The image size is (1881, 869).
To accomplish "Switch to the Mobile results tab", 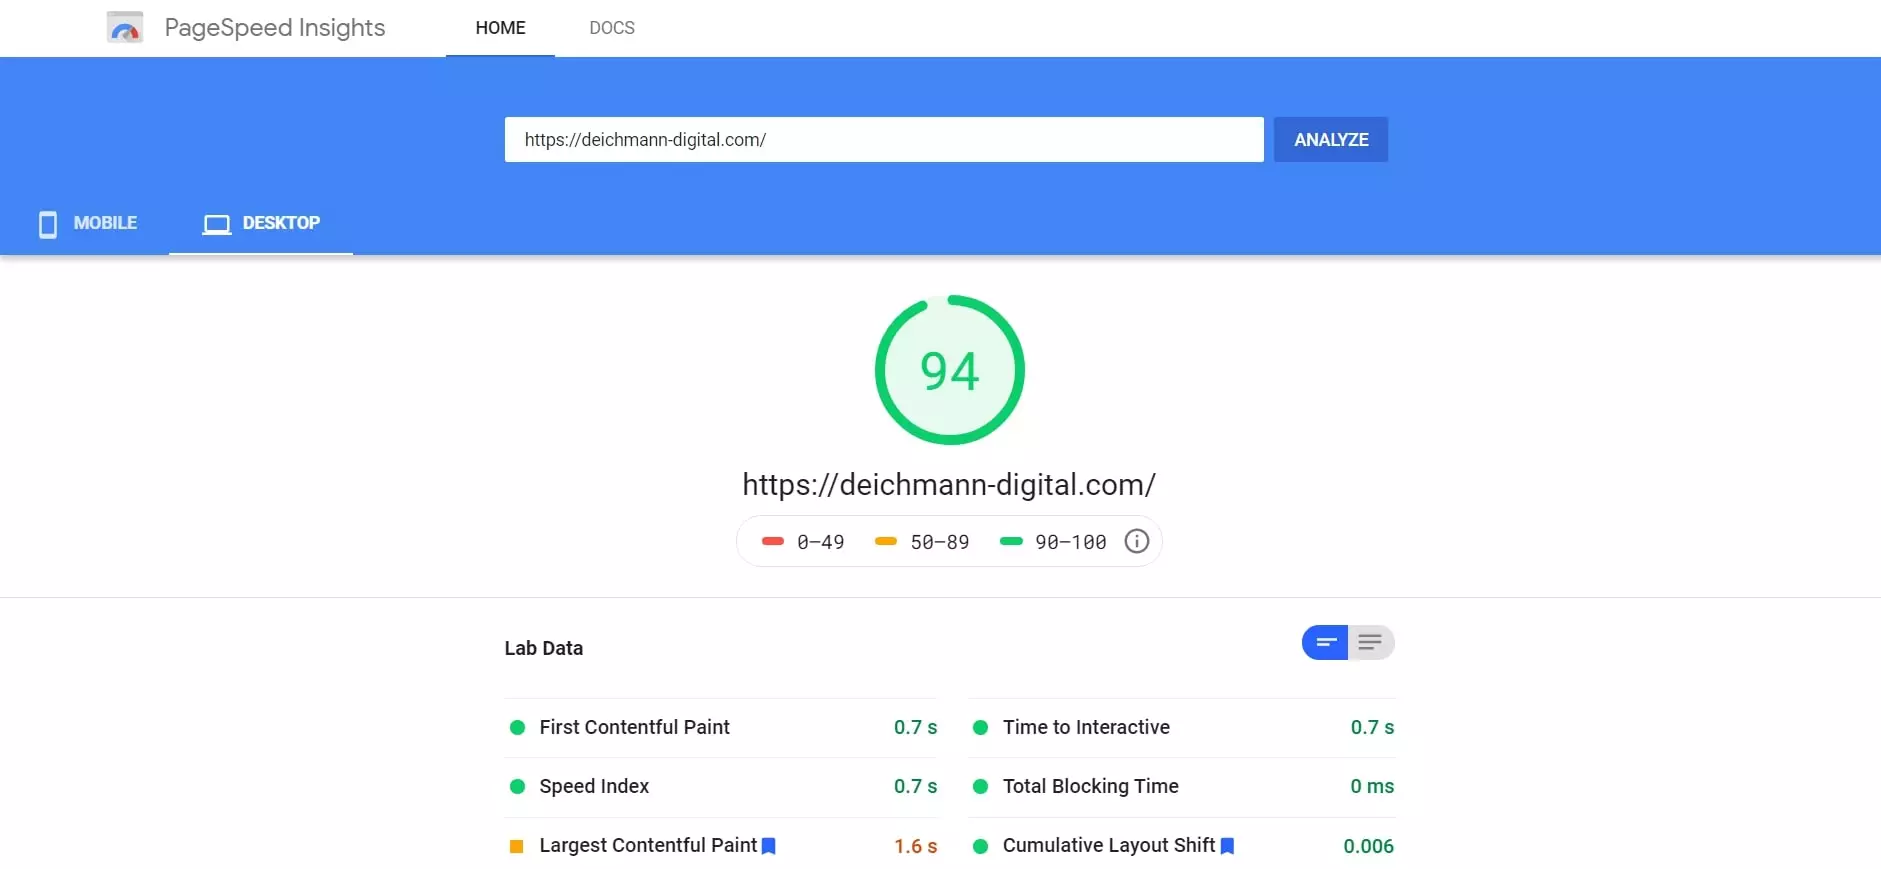I will pos(88,224).
